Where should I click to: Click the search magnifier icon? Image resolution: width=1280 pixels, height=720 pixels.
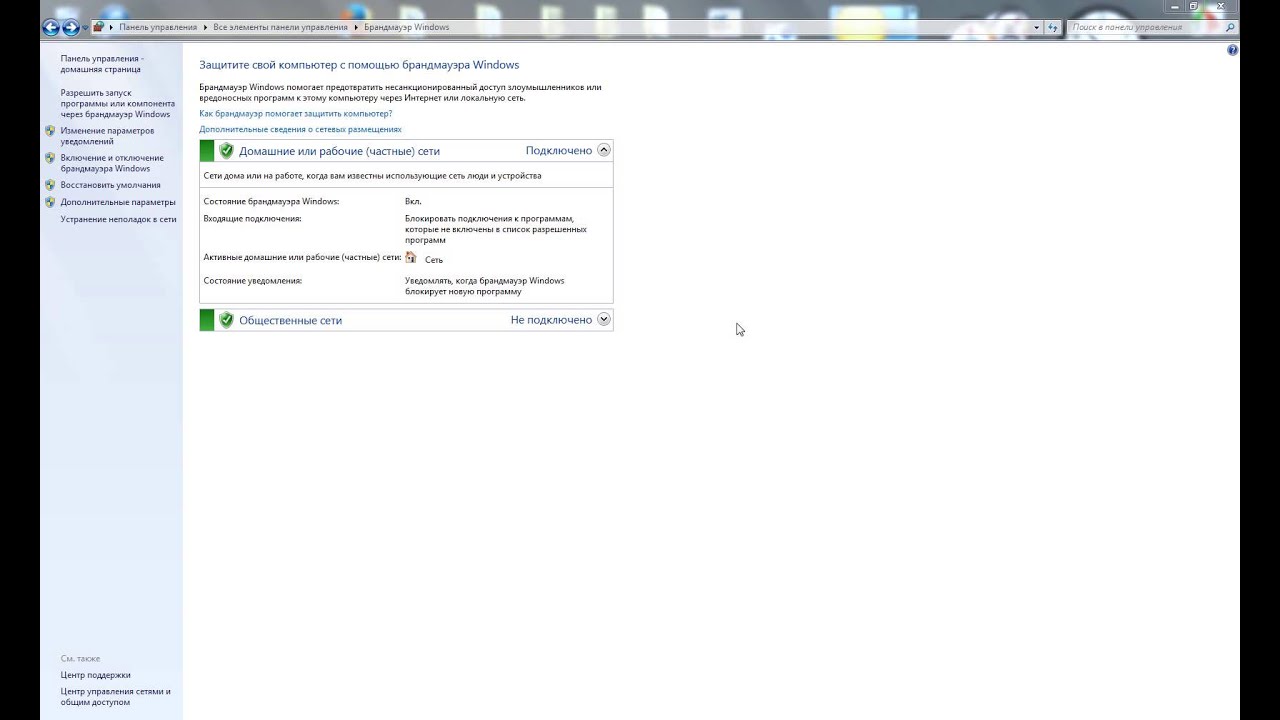pyautogui.click(x=1231, y=27)
